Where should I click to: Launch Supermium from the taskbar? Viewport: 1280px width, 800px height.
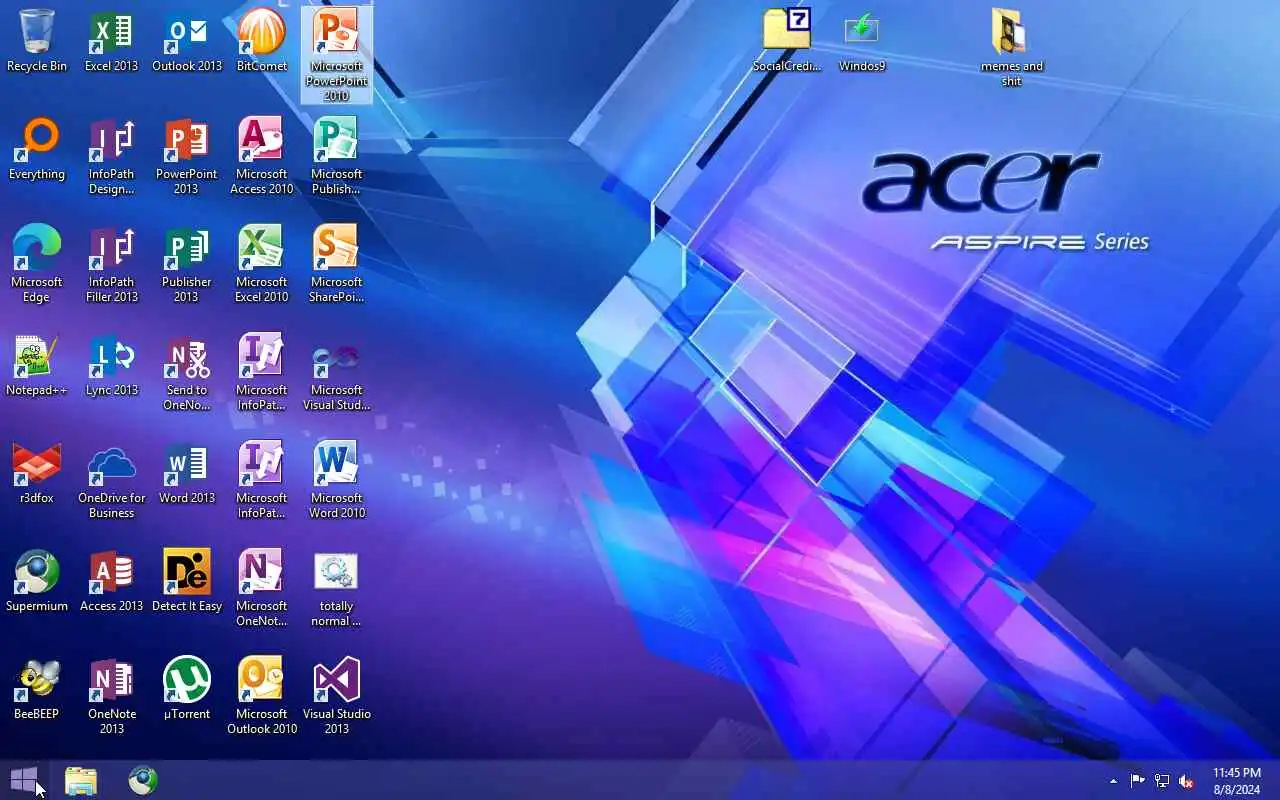(x=143, y=780)
